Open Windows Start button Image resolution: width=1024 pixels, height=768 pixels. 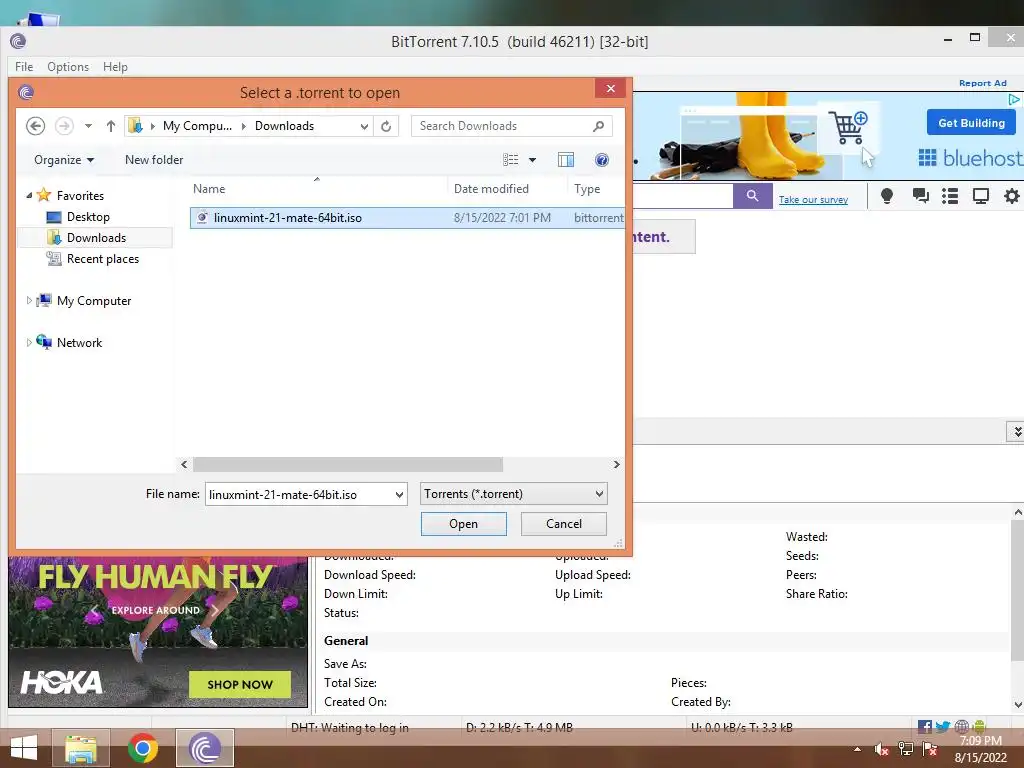click(24, 748)
